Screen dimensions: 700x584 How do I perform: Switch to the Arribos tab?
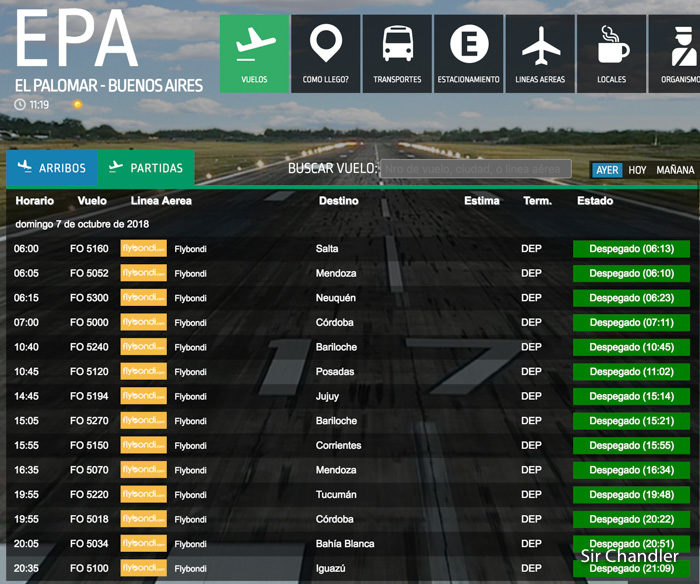point(52,168)
